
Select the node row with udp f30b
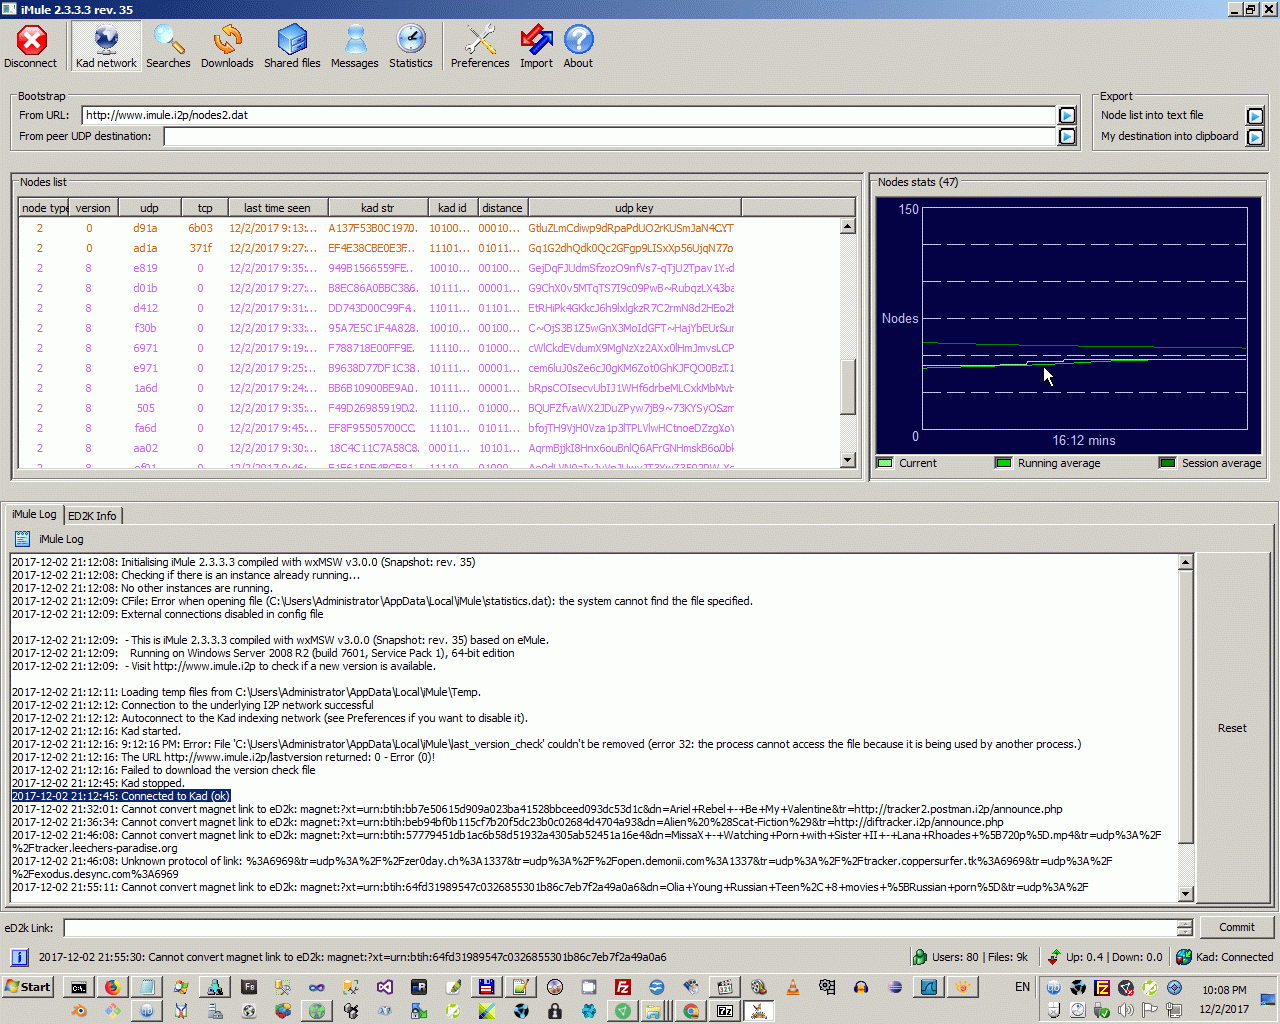(x=429, y=328)
